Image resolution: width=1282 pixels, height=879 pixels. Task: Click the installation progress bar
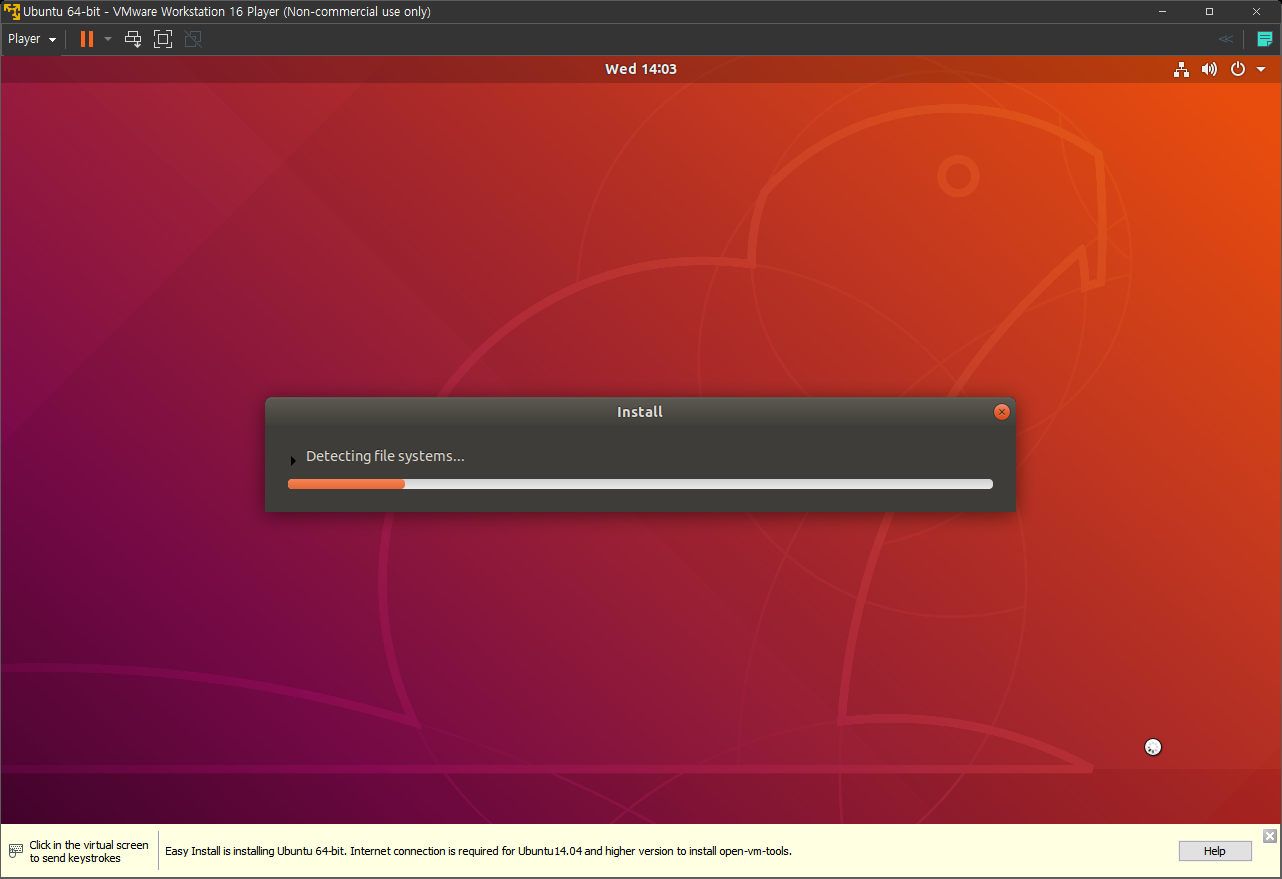(x=640, y=484)
